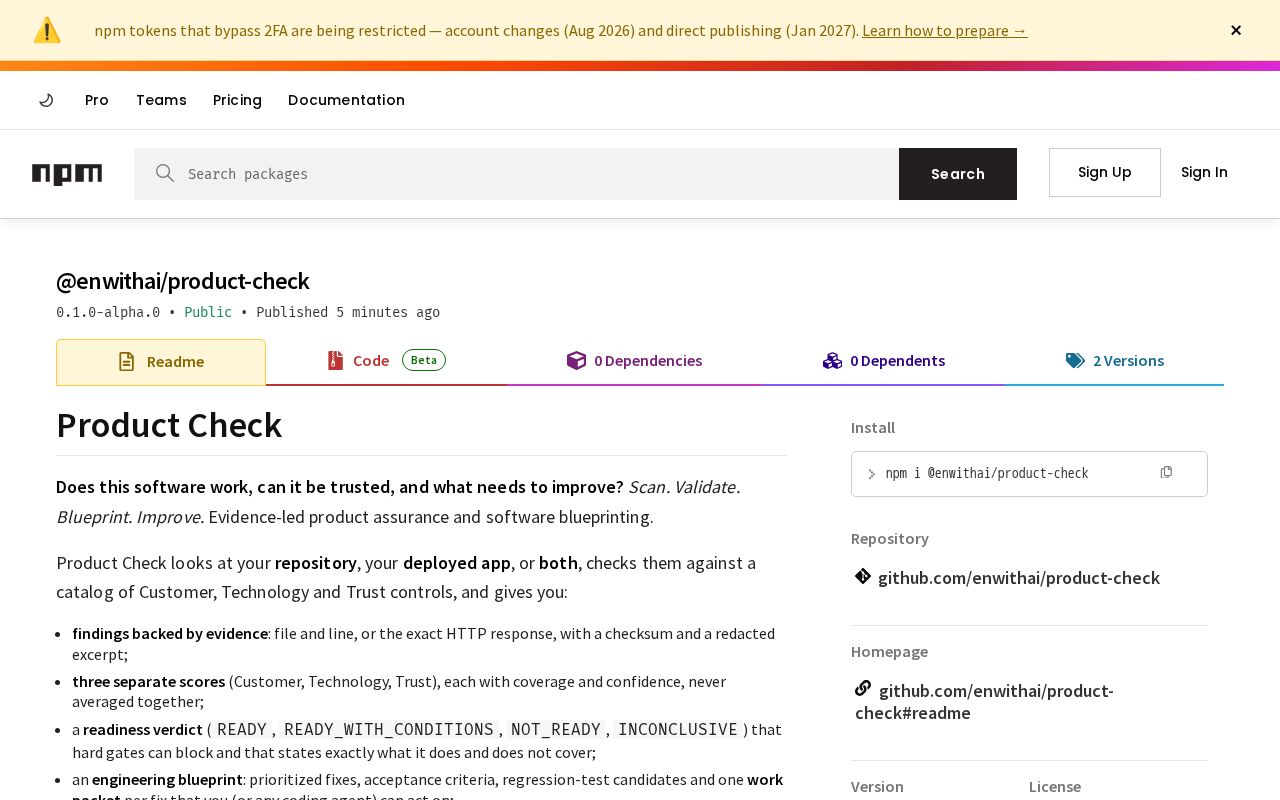This screenshot has height=800, width=1280.
Task: Click the Homepage section heading
Action: (x=889, y=652)
